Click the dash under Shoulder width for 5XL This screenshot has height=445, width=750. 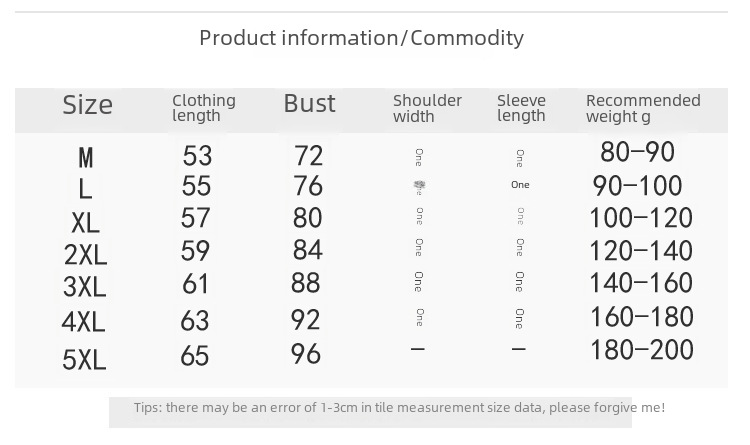pos(418,349)
